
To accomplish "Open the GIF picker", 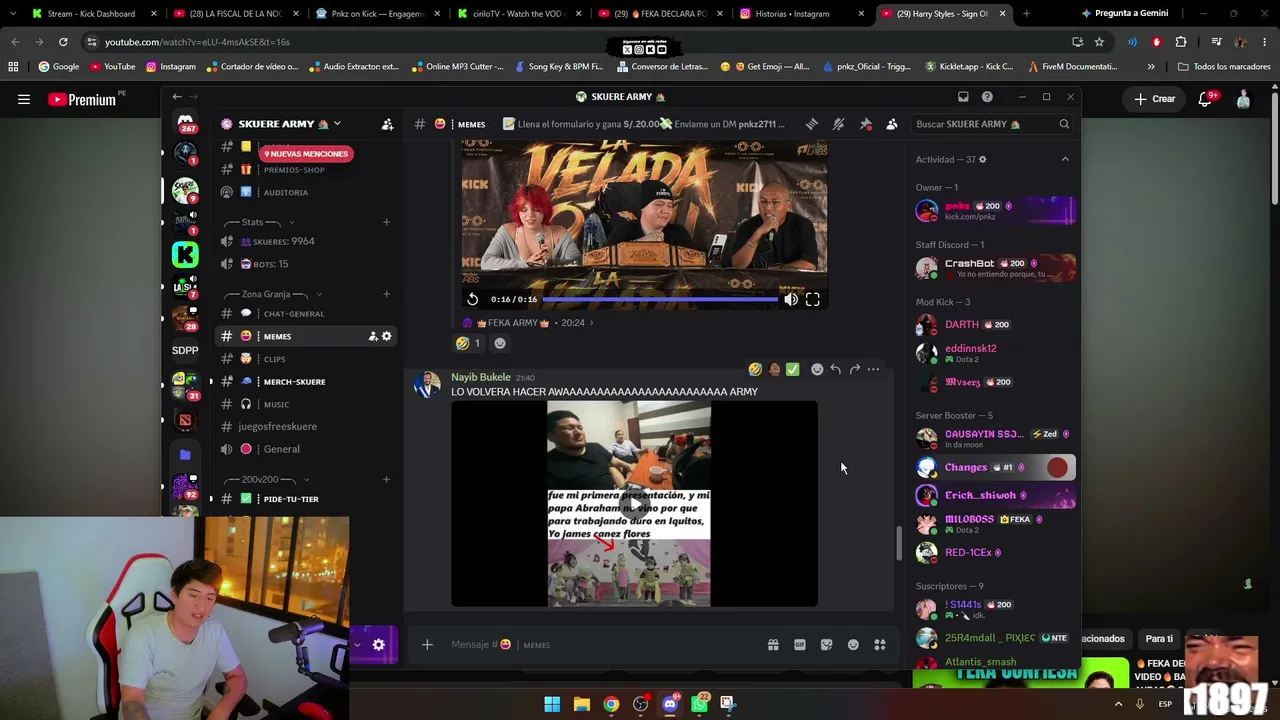I will click(x=800, y=645).
